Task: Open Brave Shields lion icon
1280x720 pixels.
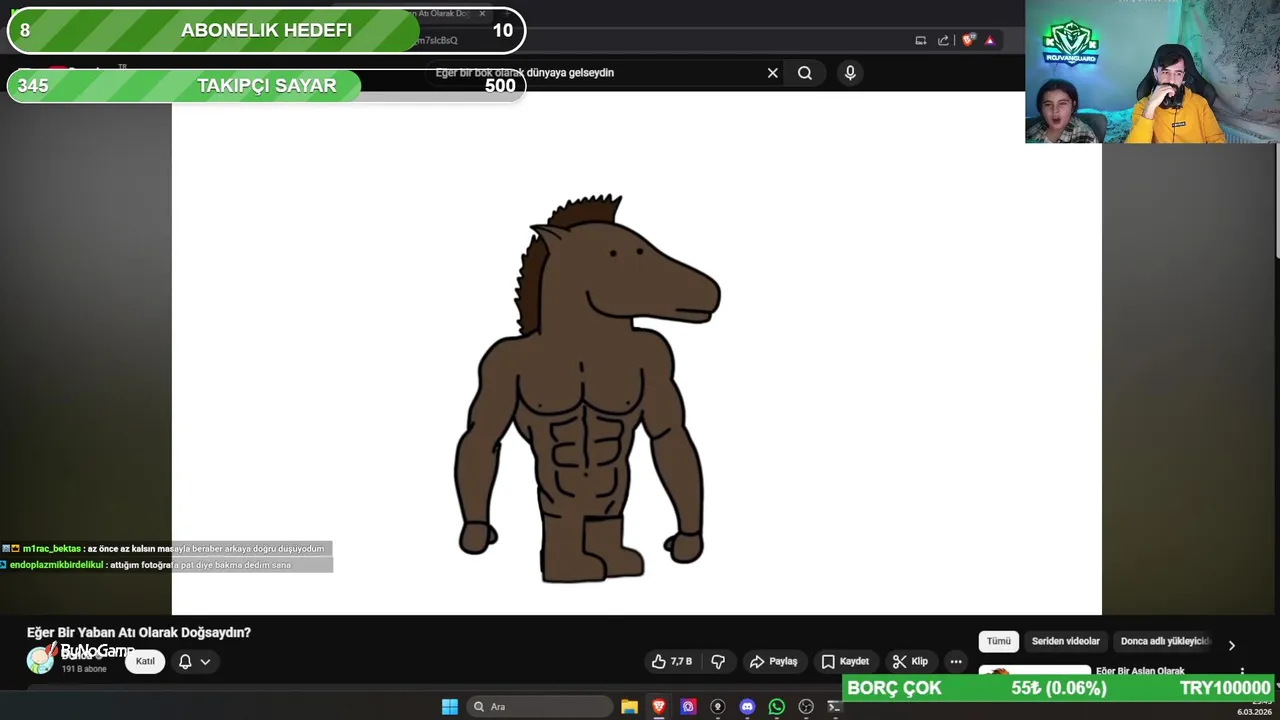Action: coord(968,40)
